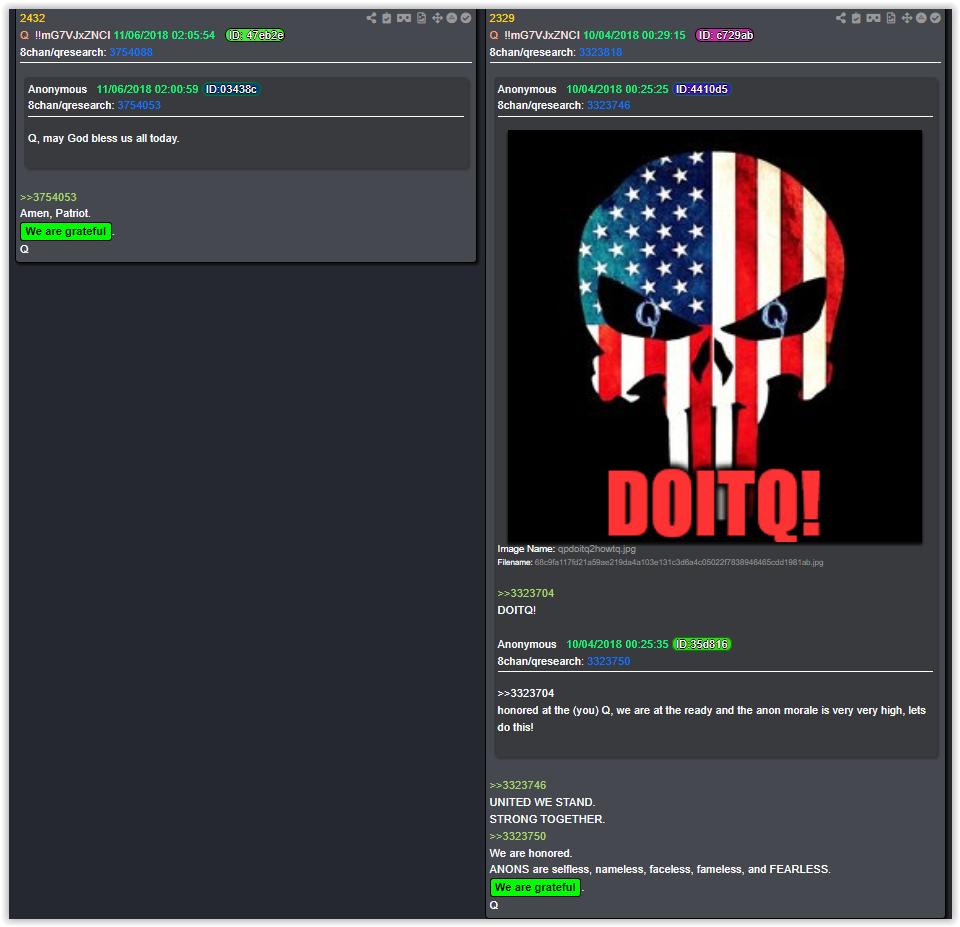The width and height of the screenshot is (960, 927).
Task: Click the VR goggles icon on post 2432
Action: tap(403, 18)
